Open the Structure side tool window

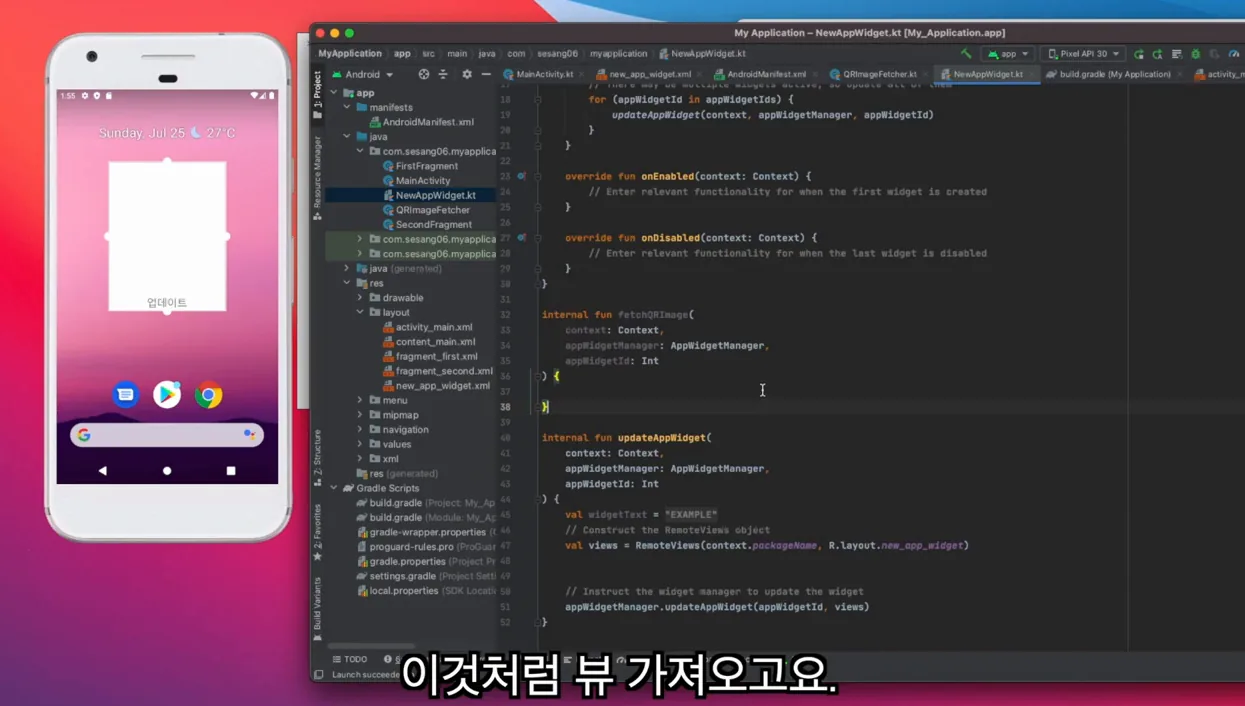(318, 458)
